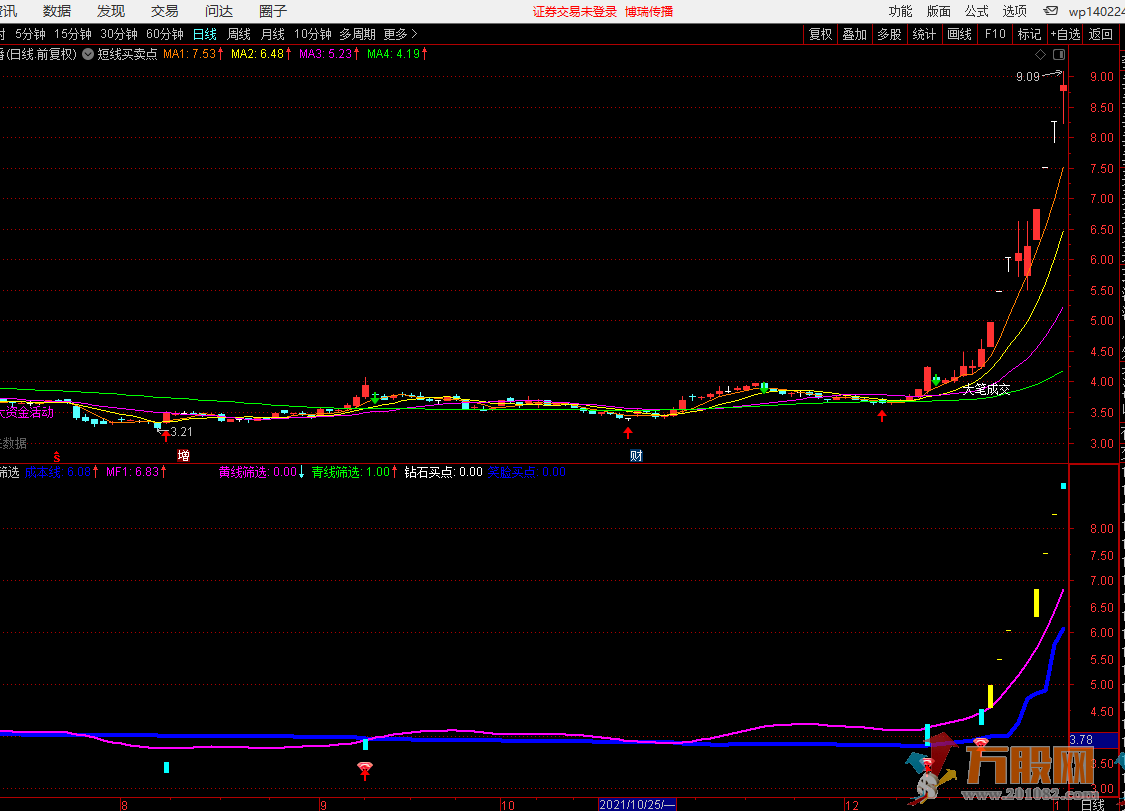Viewport: 1125px width, 811px height.
Task: Click the 返回 back button
Action: tap(1101, 34)
